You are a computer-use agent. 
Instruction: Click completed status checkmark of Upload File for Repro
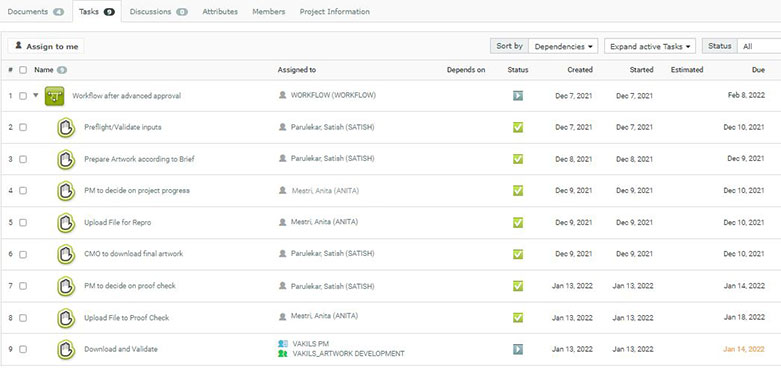pyautogui.click(x=518, y=223)
